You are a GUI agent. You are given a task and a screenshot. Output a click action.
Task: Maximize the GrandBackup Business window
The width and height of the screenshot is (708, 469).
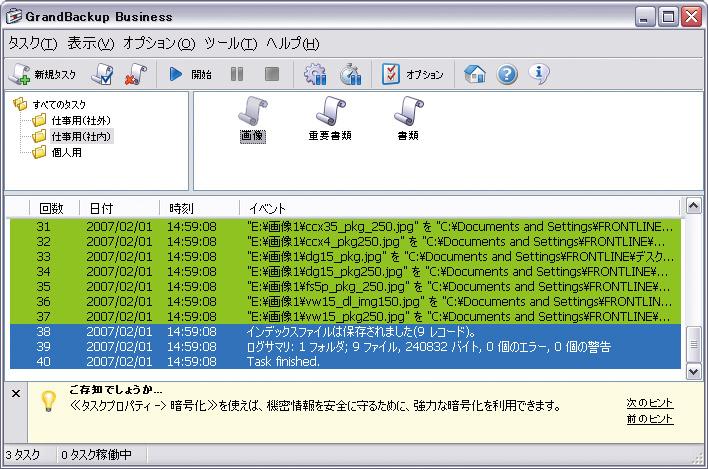[668, 17]
